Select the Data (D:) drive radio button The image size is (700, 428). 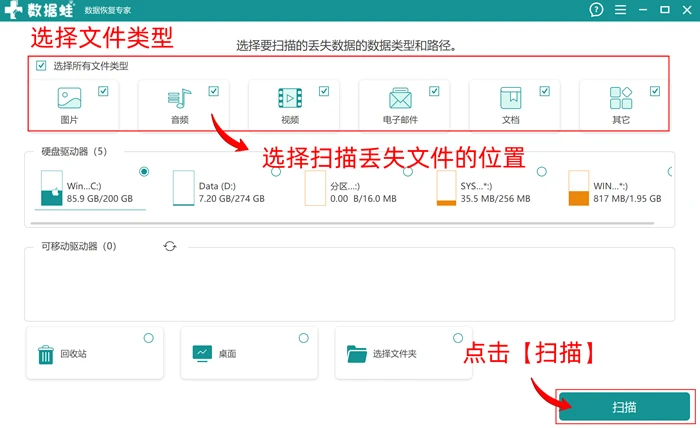pyautogui.click(x=276, y=171)
